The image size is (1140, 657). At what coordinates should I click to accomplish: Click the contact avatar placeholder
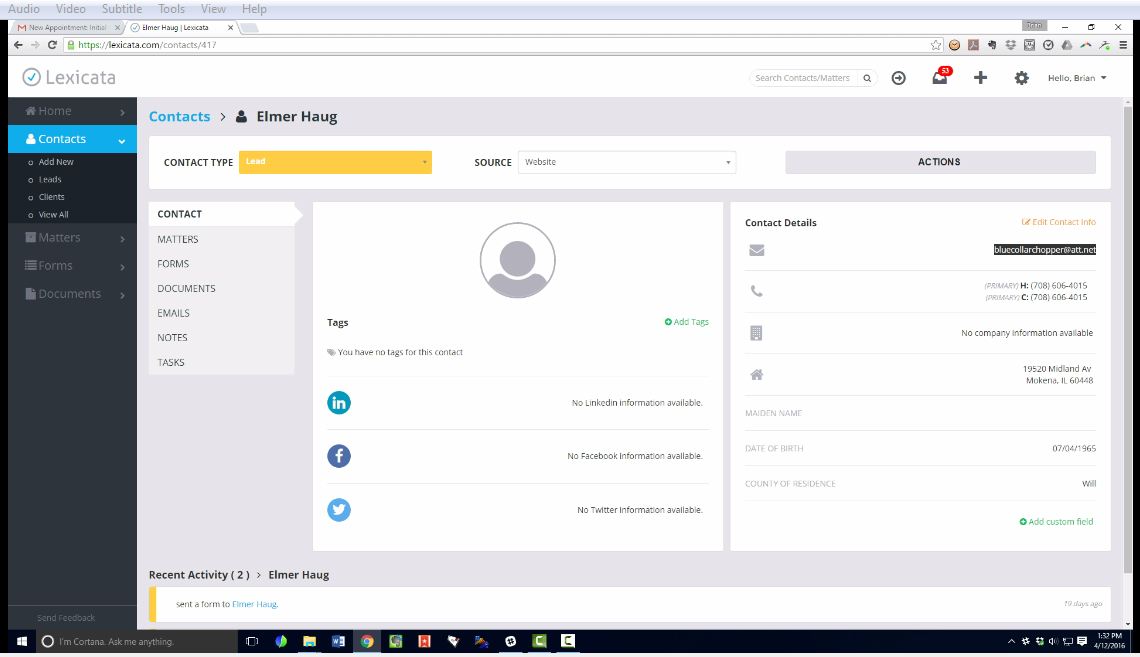pos(518,260)
